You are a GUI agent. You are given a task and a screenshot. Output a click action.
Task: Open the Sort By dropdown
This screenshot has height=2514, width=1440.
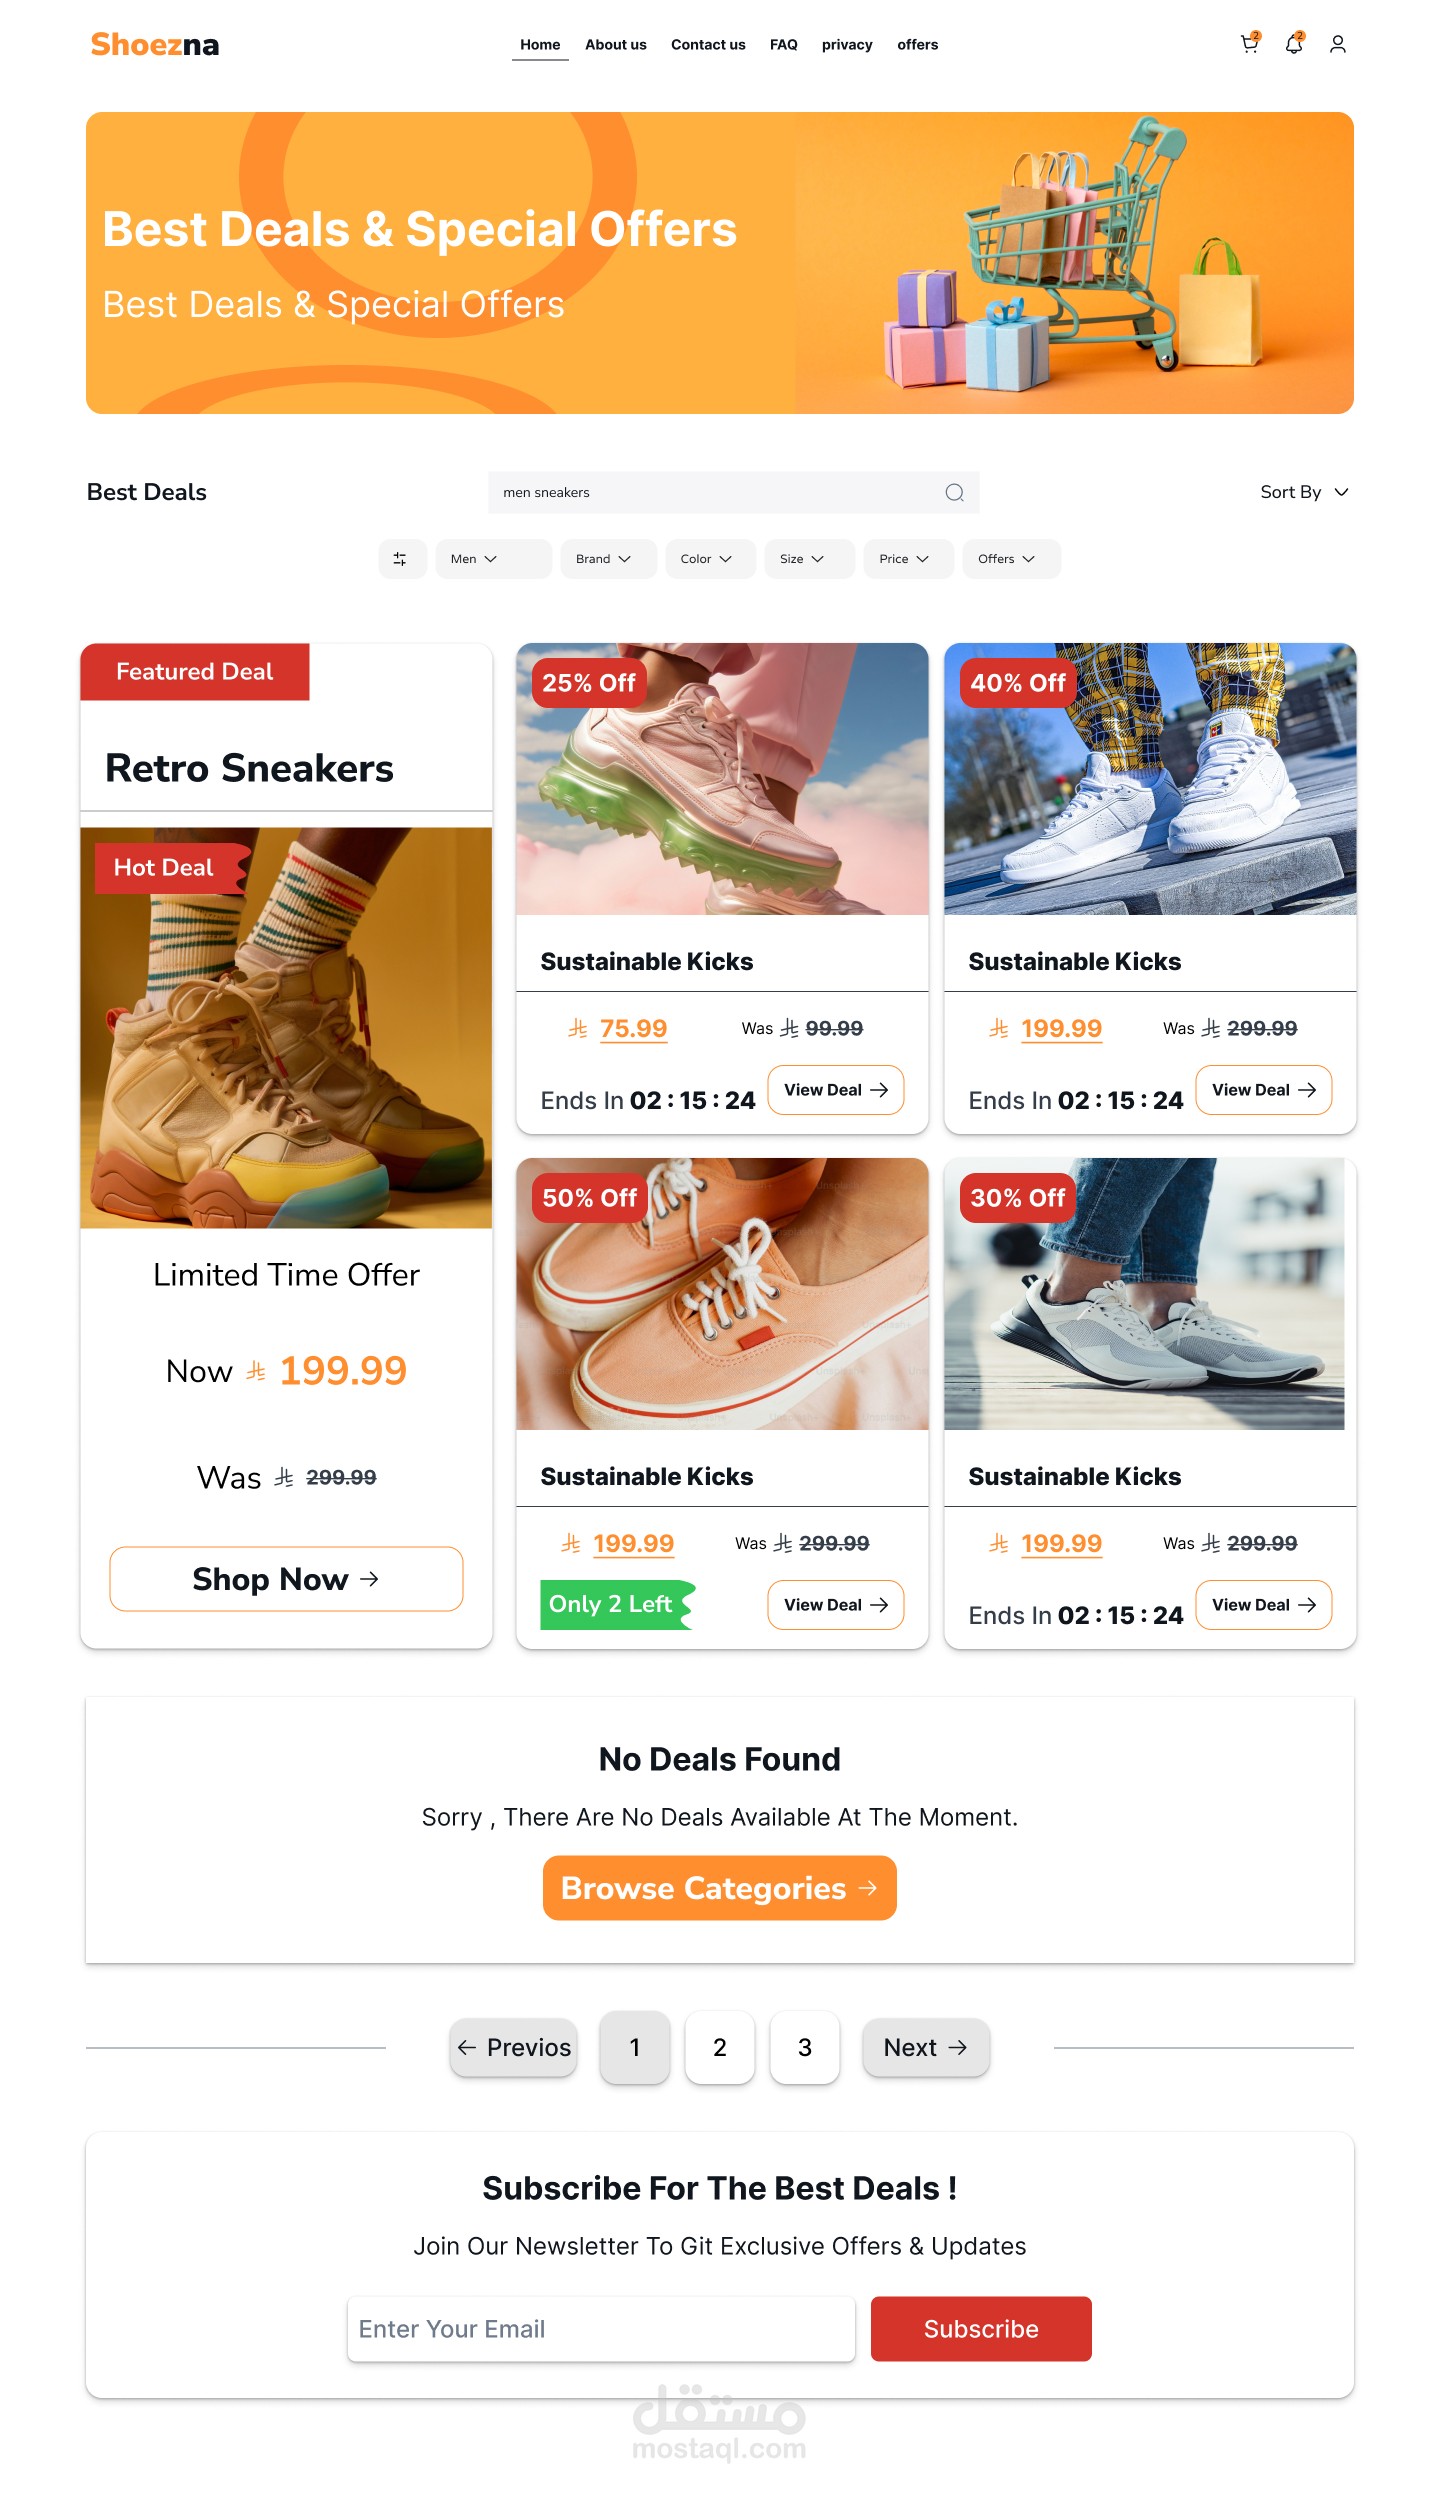[1304, 492]
